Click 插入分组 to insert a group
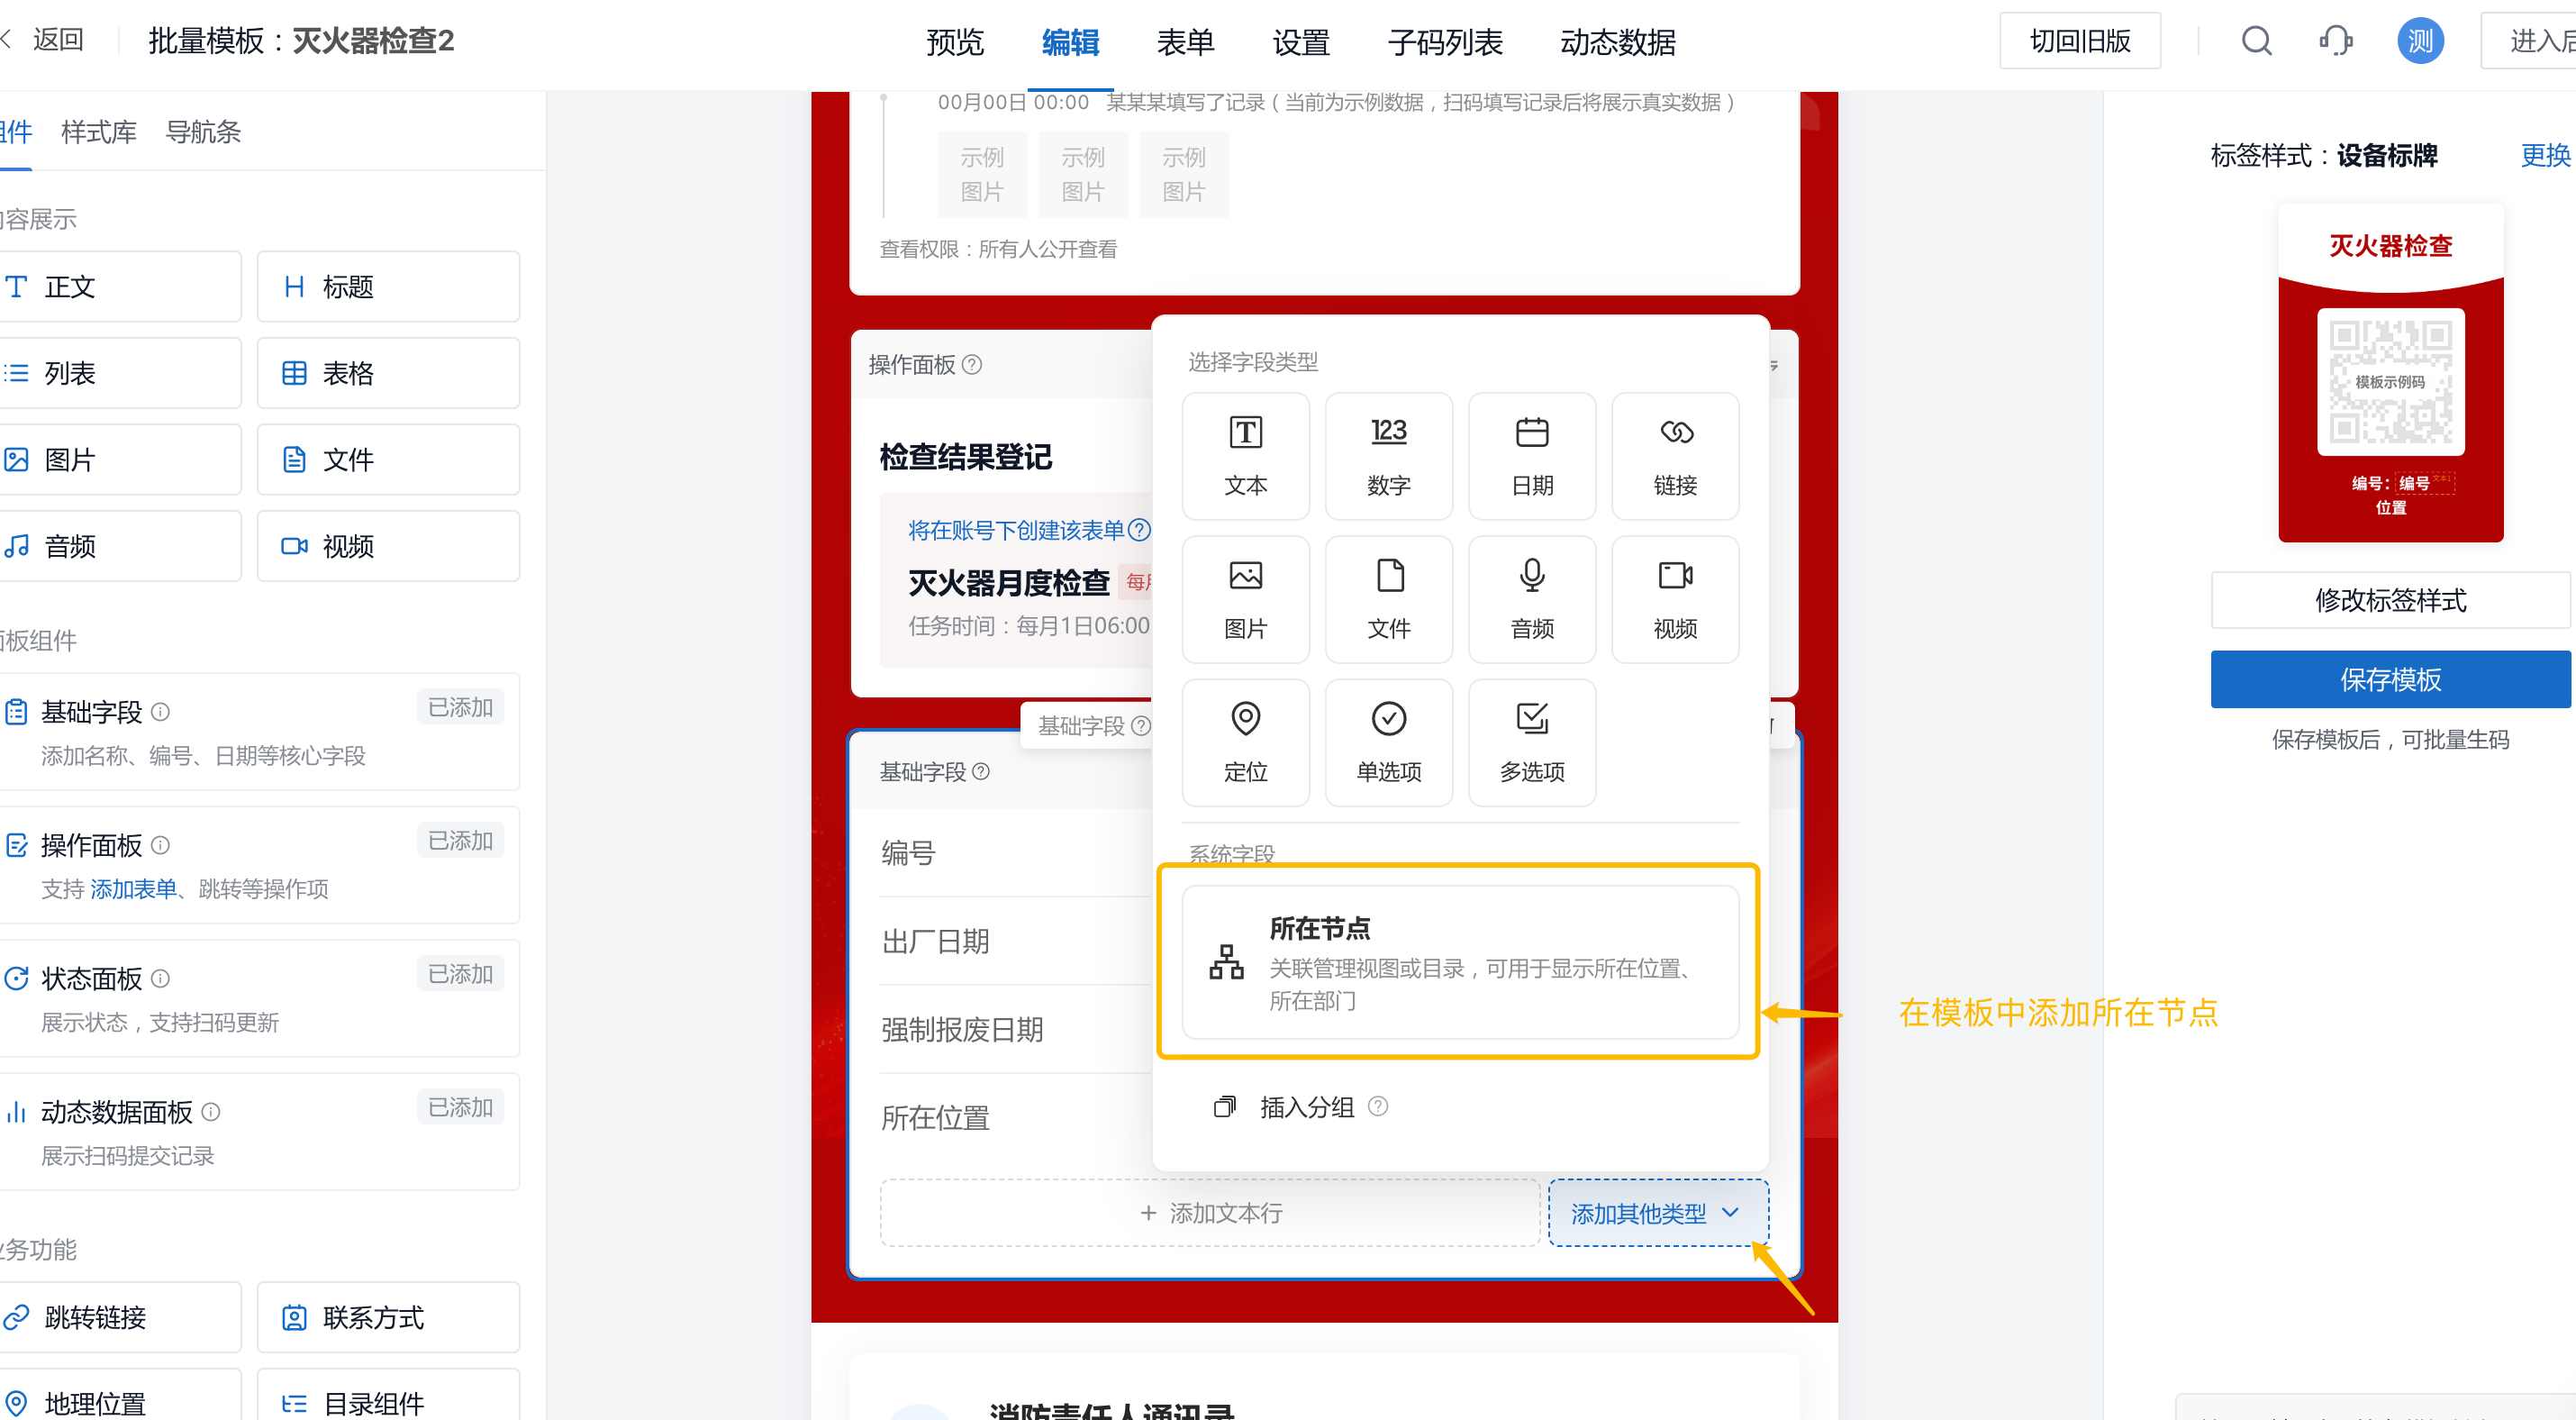Image resolution: width=2576 pixels, height=1420 pixels. pyautogui.click(x=1306, y=1107)
